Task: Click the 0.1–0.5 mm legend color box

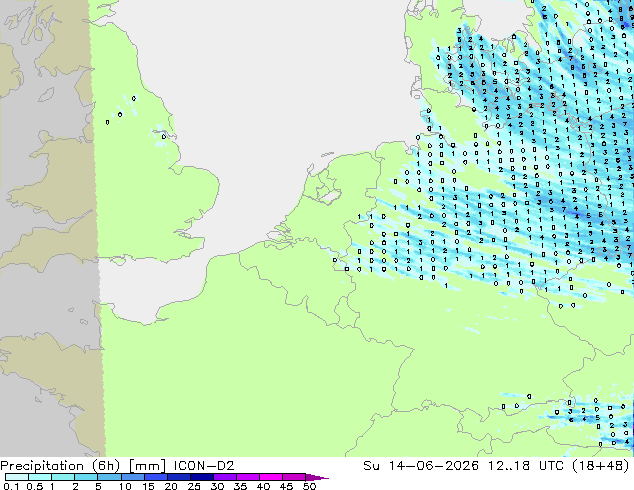Action: [x=17, y=477]
